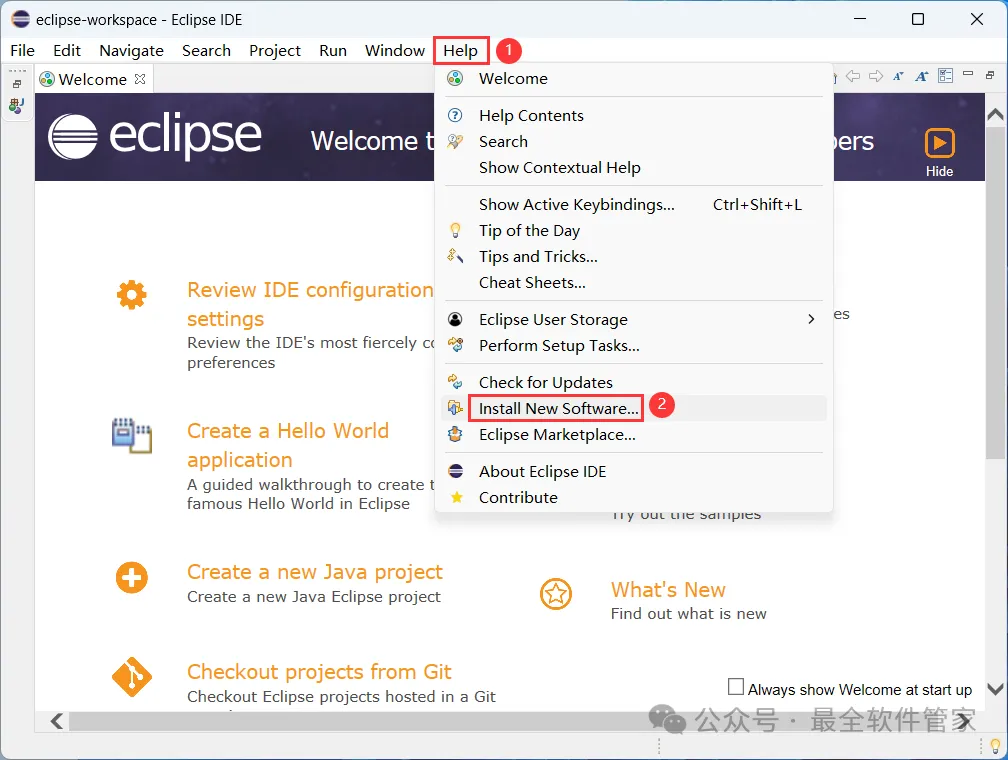The width and height of the screenshot is (1008, 760).
Task: Click the Eclipse Marketplace icon
Action: coord(455,434)
